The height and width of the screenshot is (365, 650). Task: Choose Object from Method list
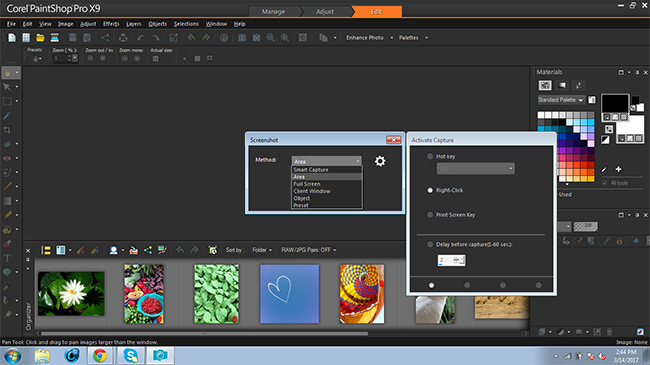coord(302,198)
